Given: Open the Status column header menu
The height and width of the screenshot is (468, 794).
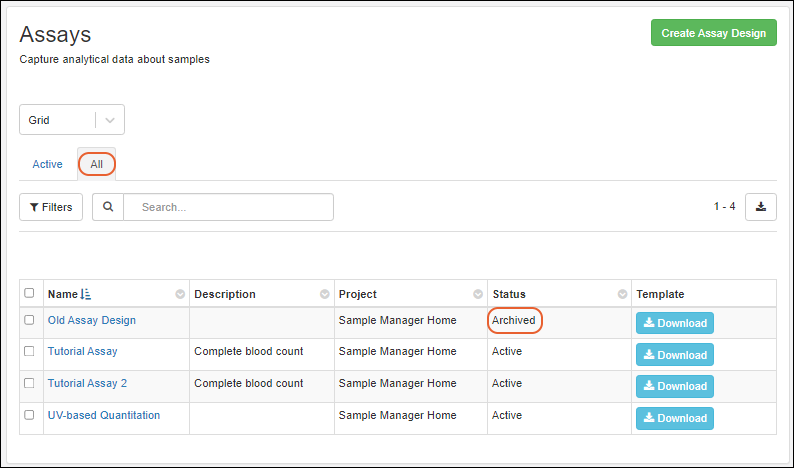Looking at the screenshot, I should tap(621, 294).
